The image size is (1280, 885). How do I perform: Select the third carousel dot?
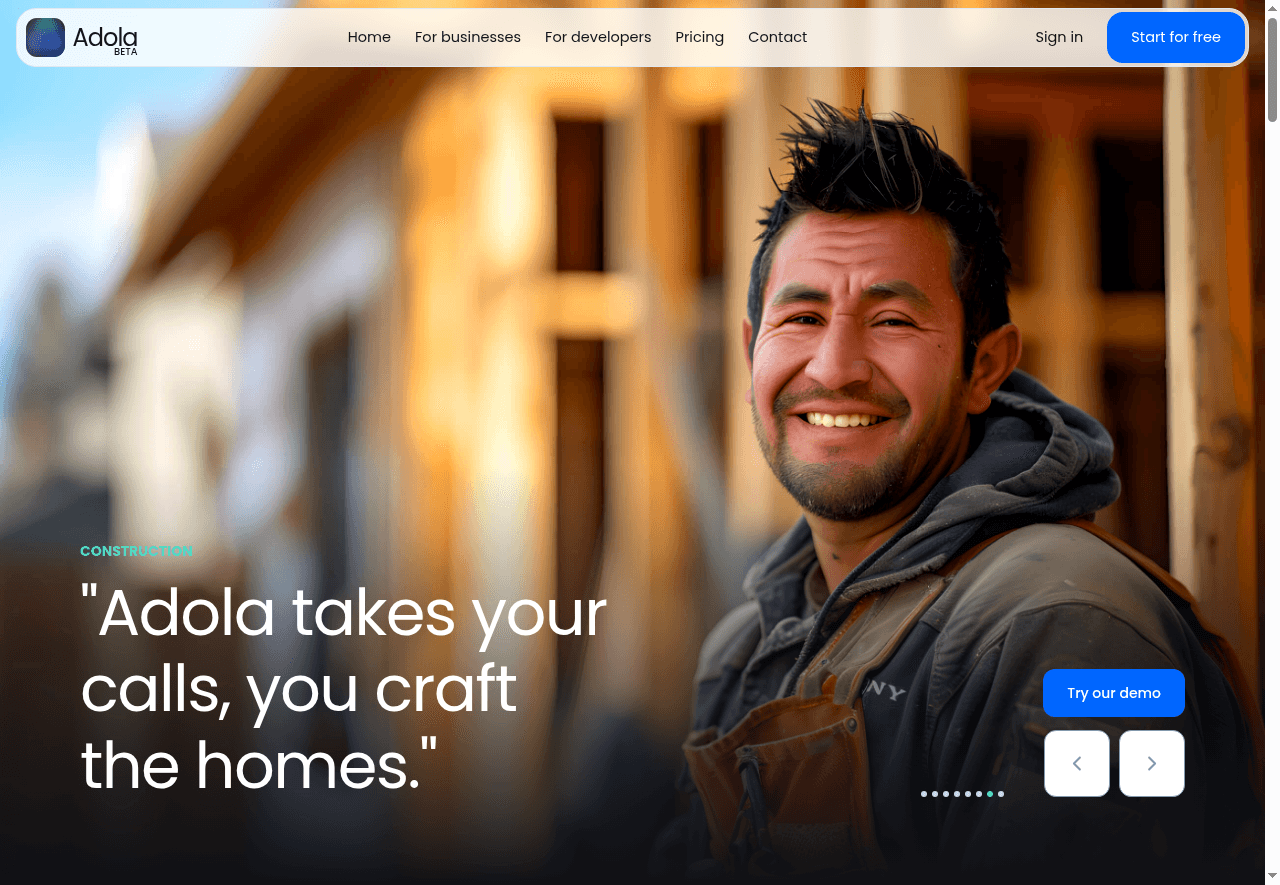pyautogui.click(x=946, y=794)
